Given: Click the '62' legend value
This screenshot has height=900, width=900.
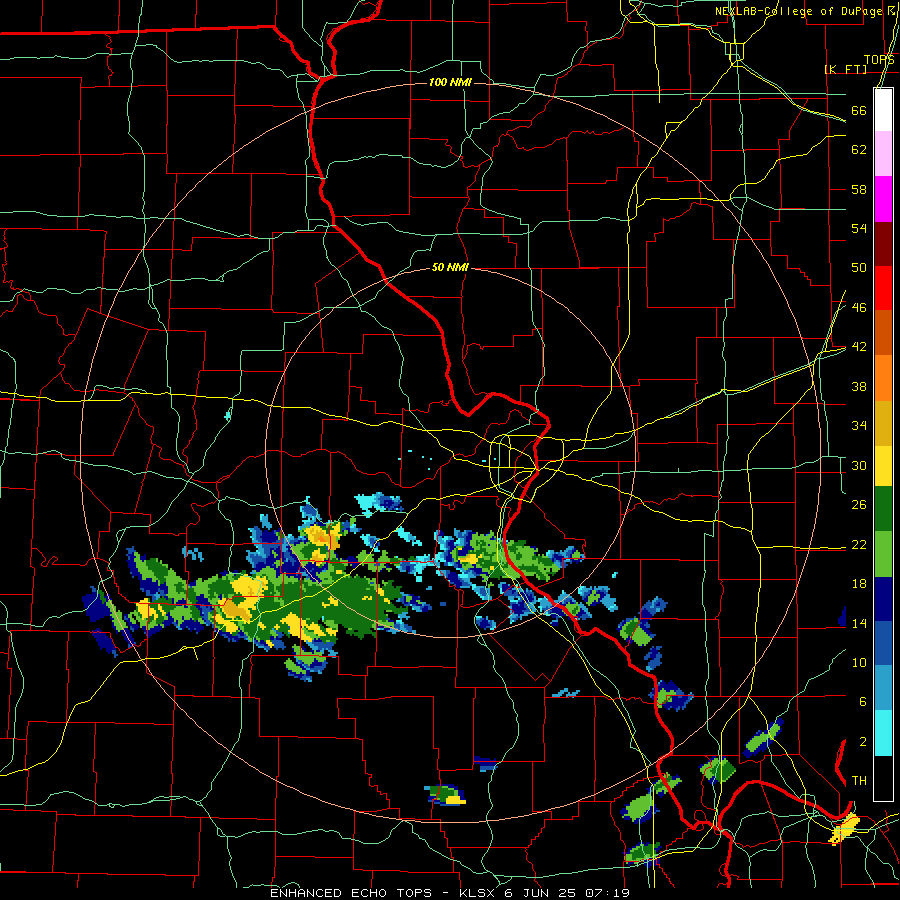Looking at the screenshot, I should coord(859,150).
